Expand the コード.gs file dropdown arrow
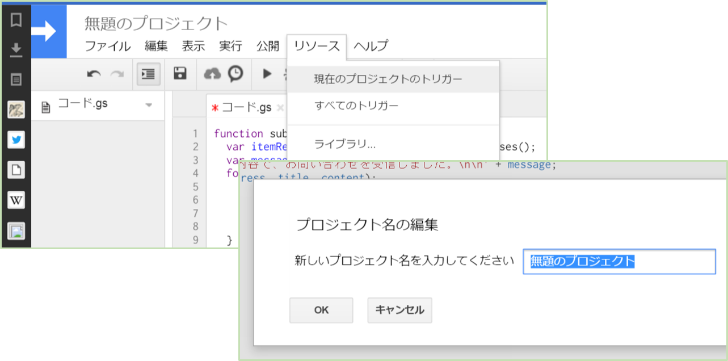 pyautogui.click(x=149, y=105)
